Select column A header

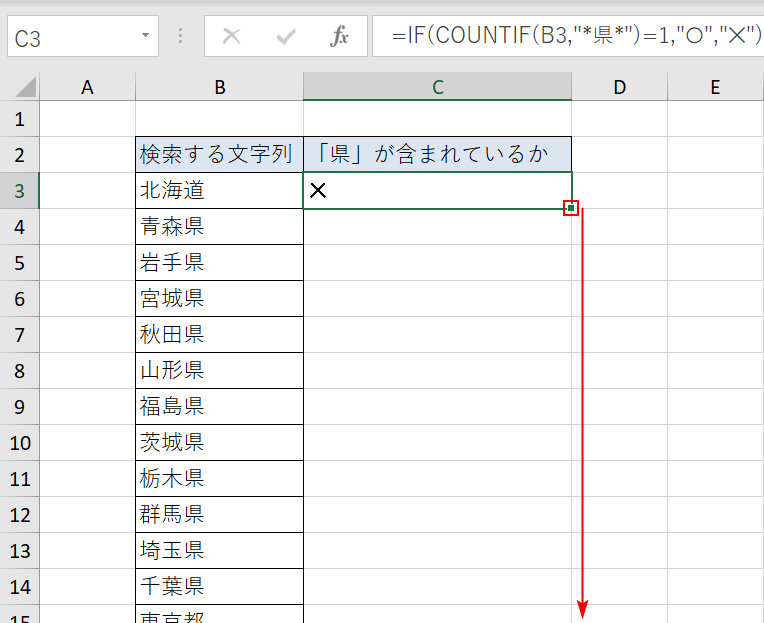click(87, 87)
